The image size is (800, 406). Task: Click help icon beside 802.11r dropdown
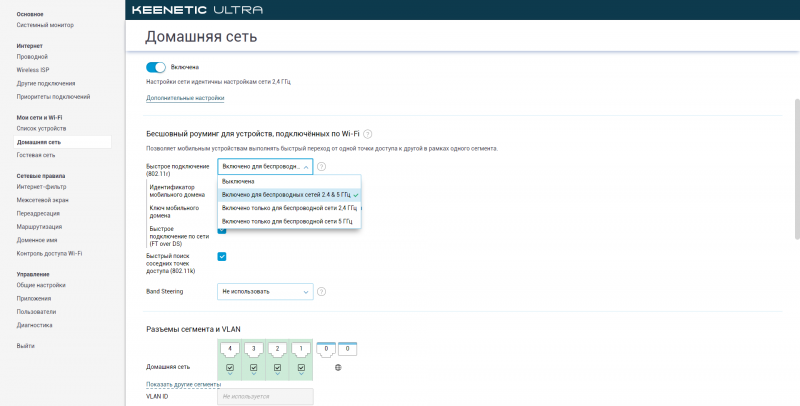pyautogui.click(x=321, y=167)
